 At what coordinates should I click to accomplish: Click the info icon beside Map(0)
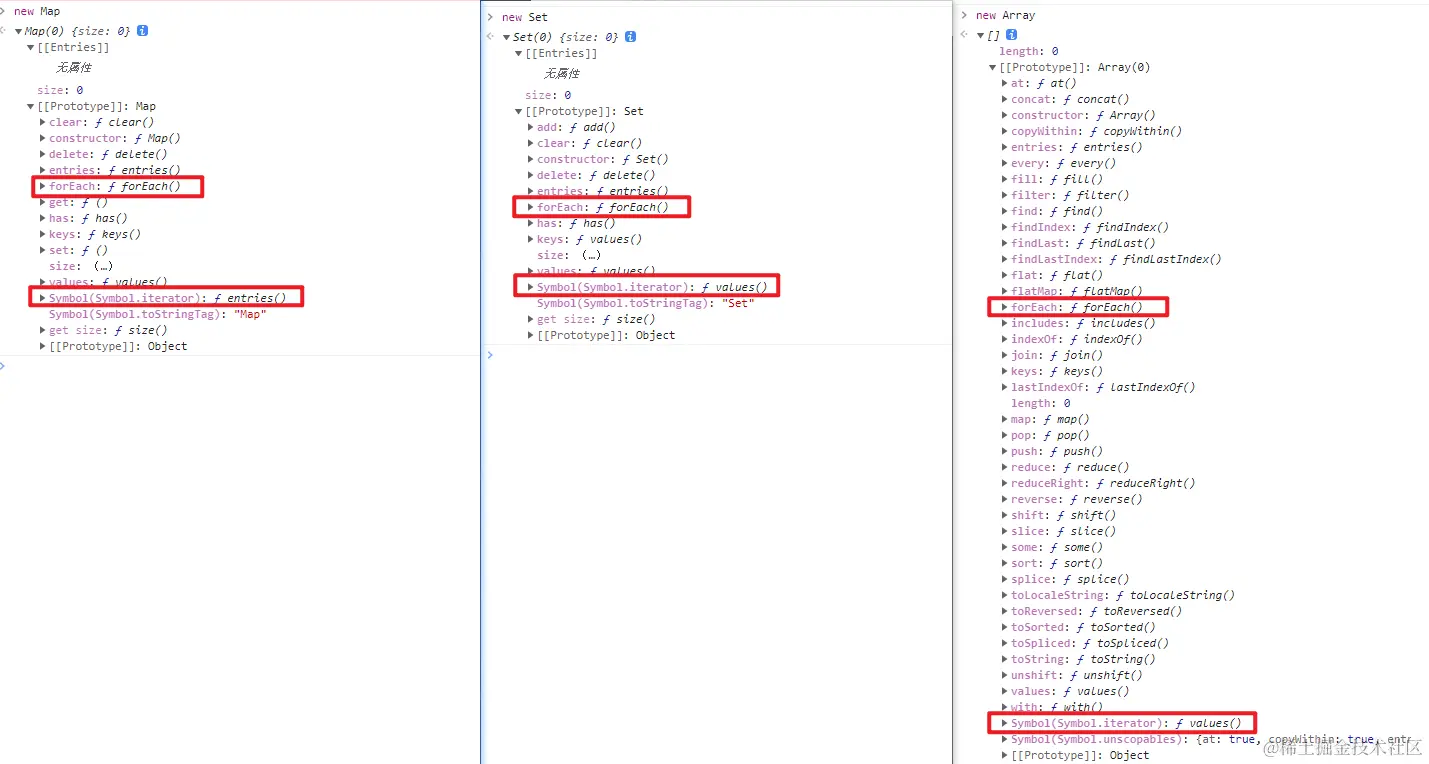coord(142,31)
